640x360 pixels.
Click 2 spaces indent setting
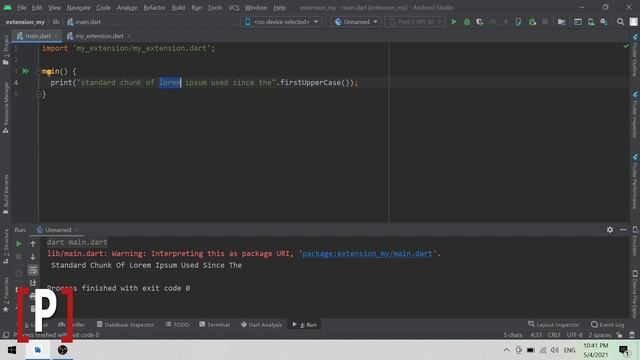[600, 335]
